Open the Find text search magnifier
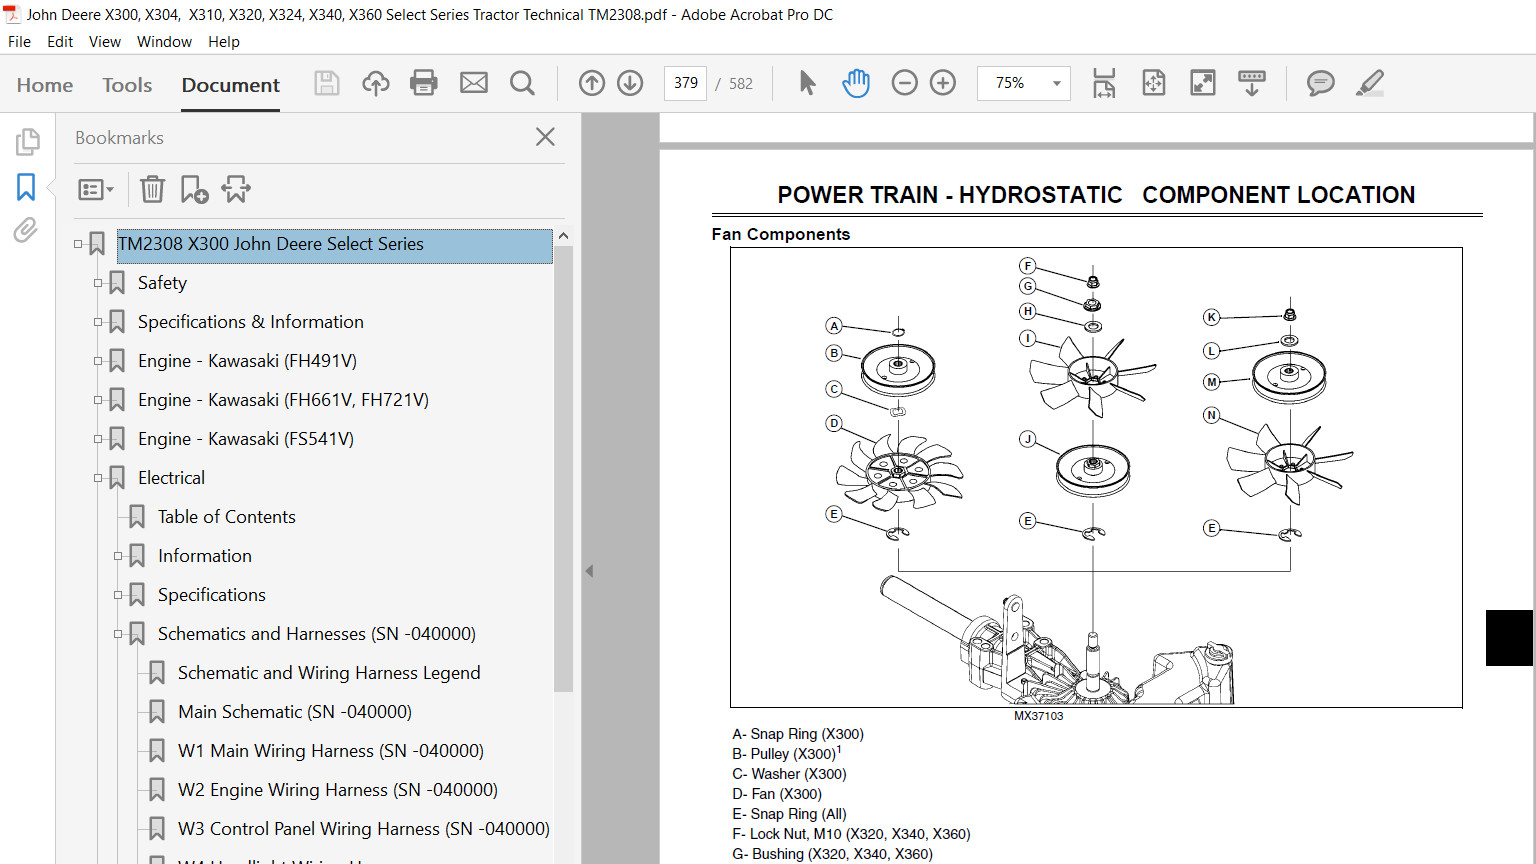 pyautogui.click(x=522, y=83)
